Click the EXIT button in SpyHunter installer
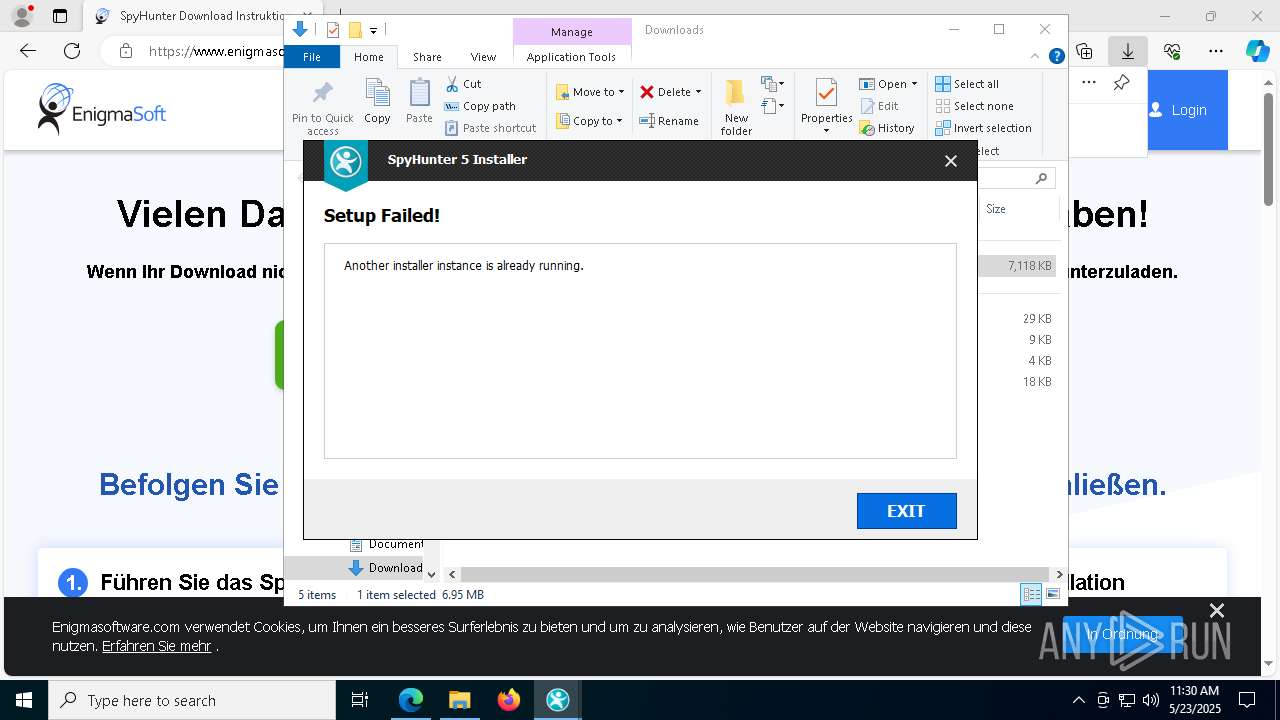 coord(906,510)
